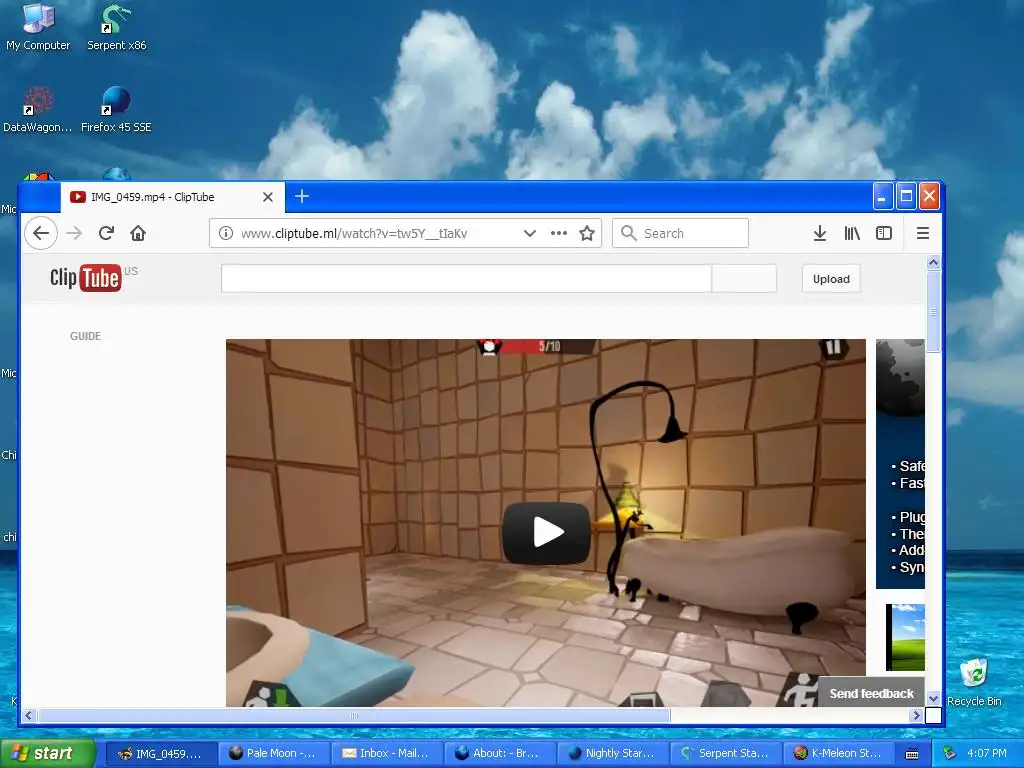Screen dimensions: 1024x768
Task: Switch to IMG_0459 taskbar window
Action: (x=162, y=753)
